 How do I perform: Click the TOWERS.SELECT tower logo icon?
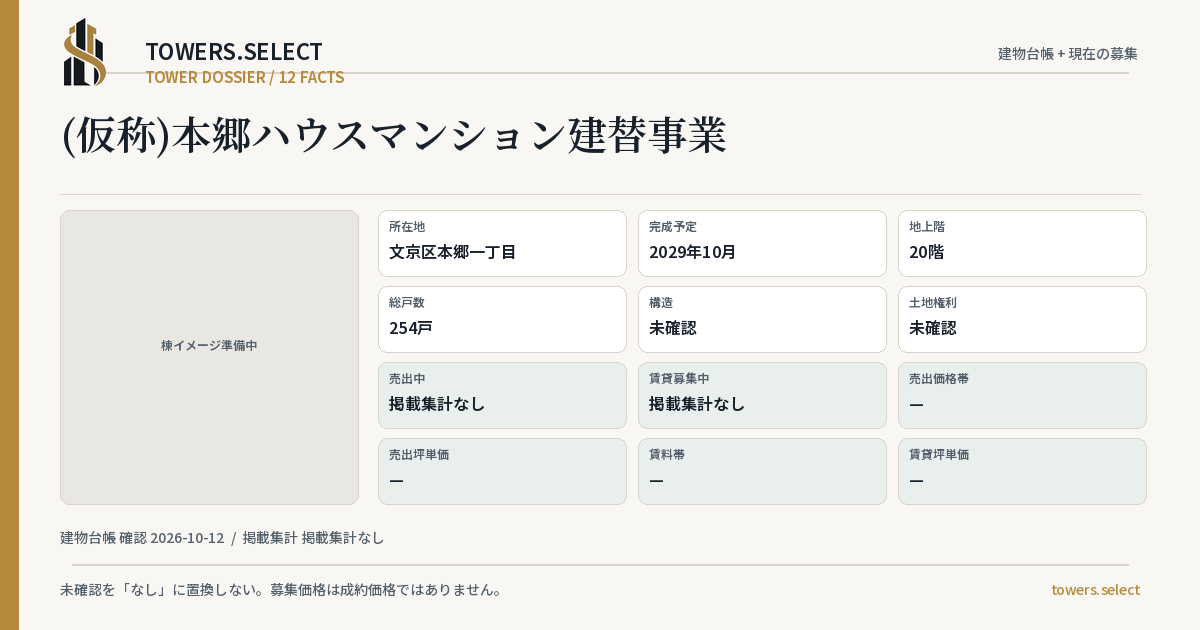(x=85, y=52)
